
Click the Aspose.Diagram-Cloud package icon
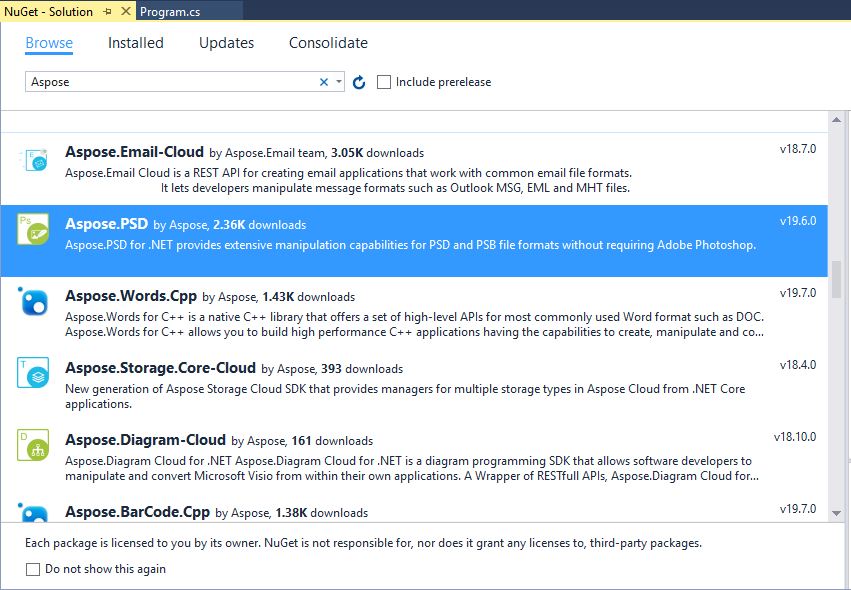click(33, 445)
